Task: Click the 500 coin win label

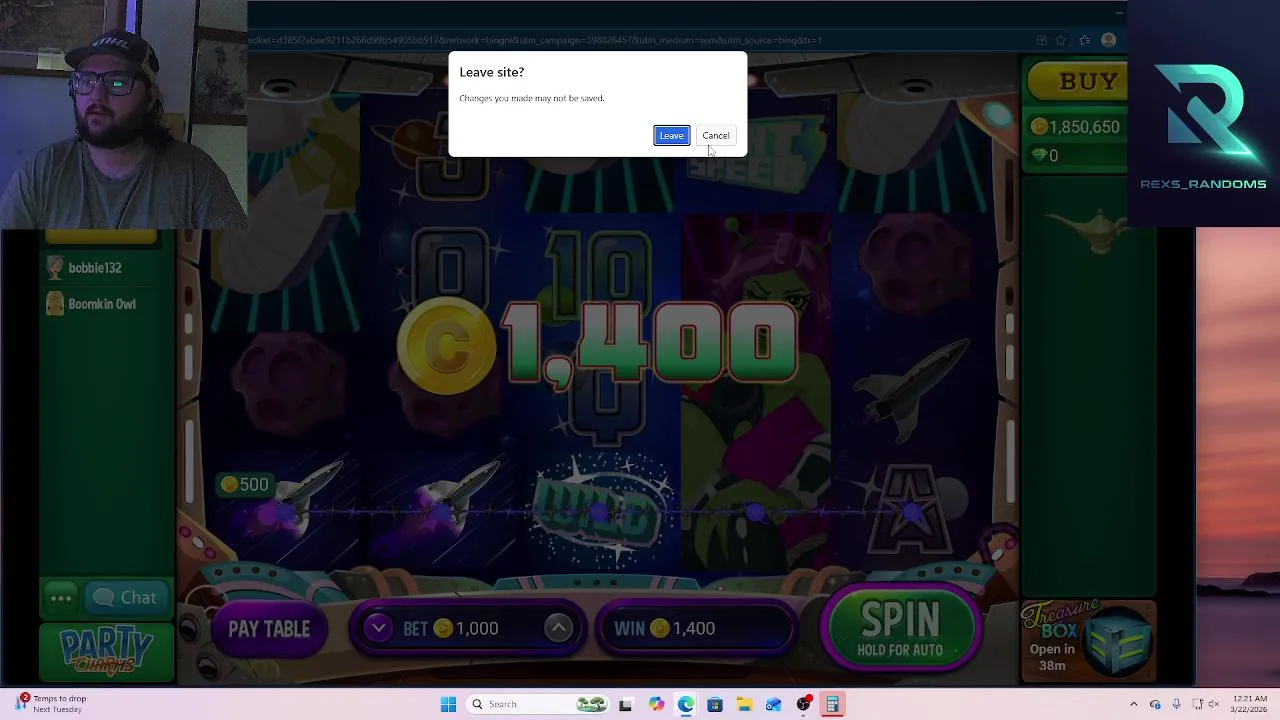Action: pos(245,484)
